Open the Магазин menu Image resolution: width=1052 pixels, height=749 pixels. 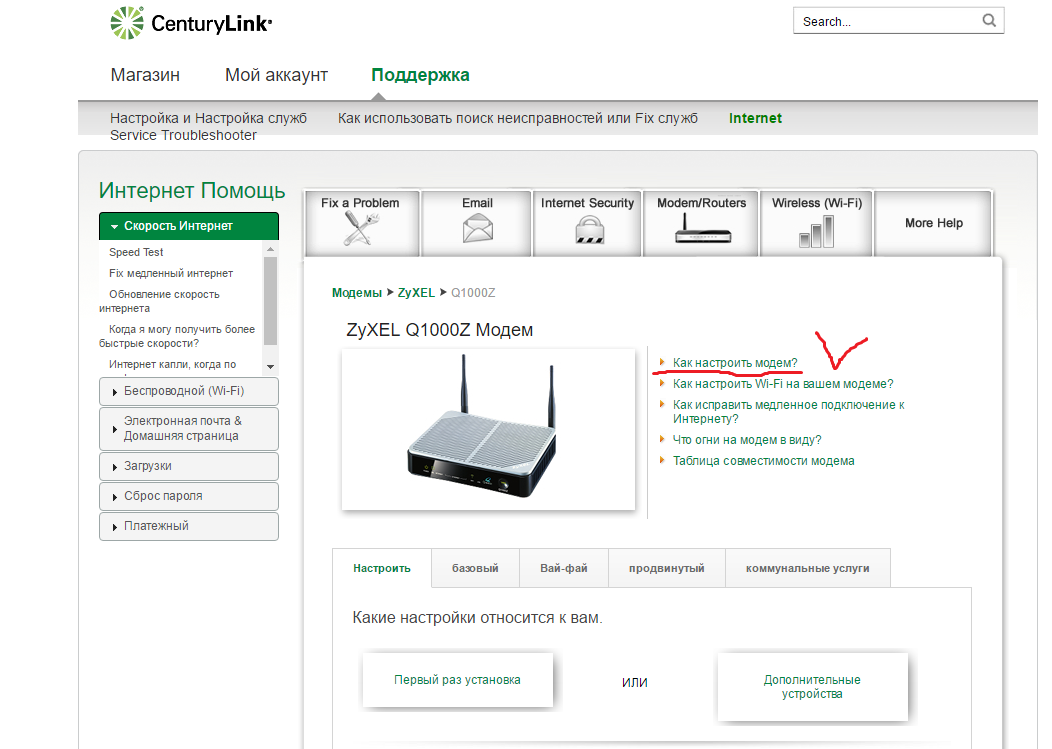pyautogui.click(x=145, y=75)
